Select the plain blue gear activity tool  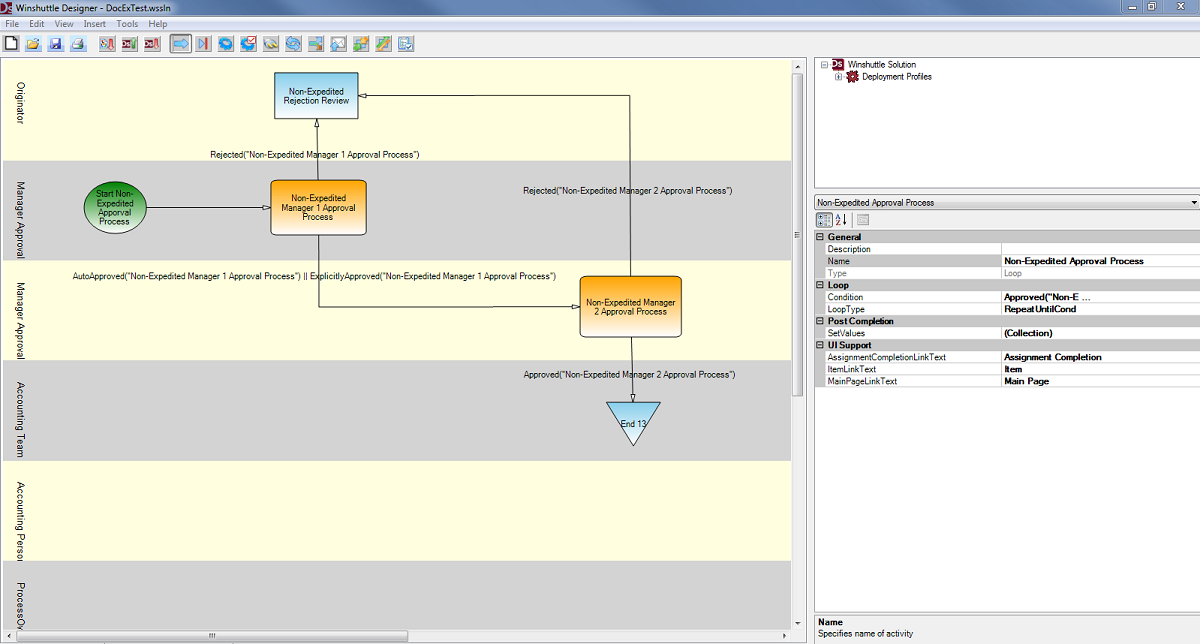coord(226,44)
